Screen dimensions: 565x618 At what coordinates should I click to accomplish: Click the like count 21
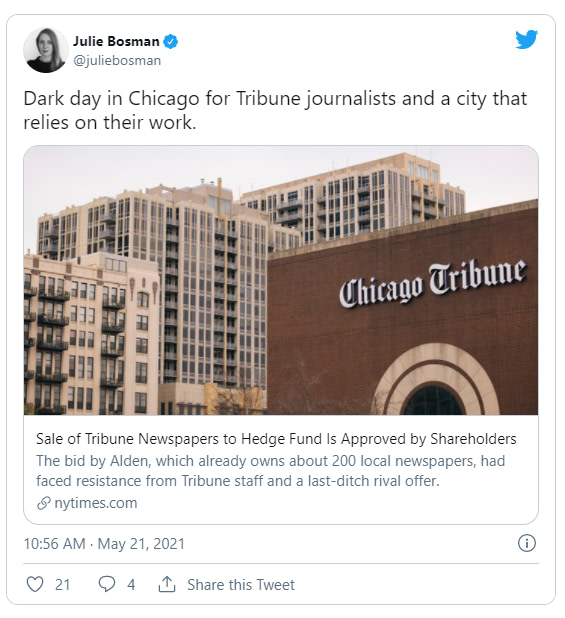(62, 584)
